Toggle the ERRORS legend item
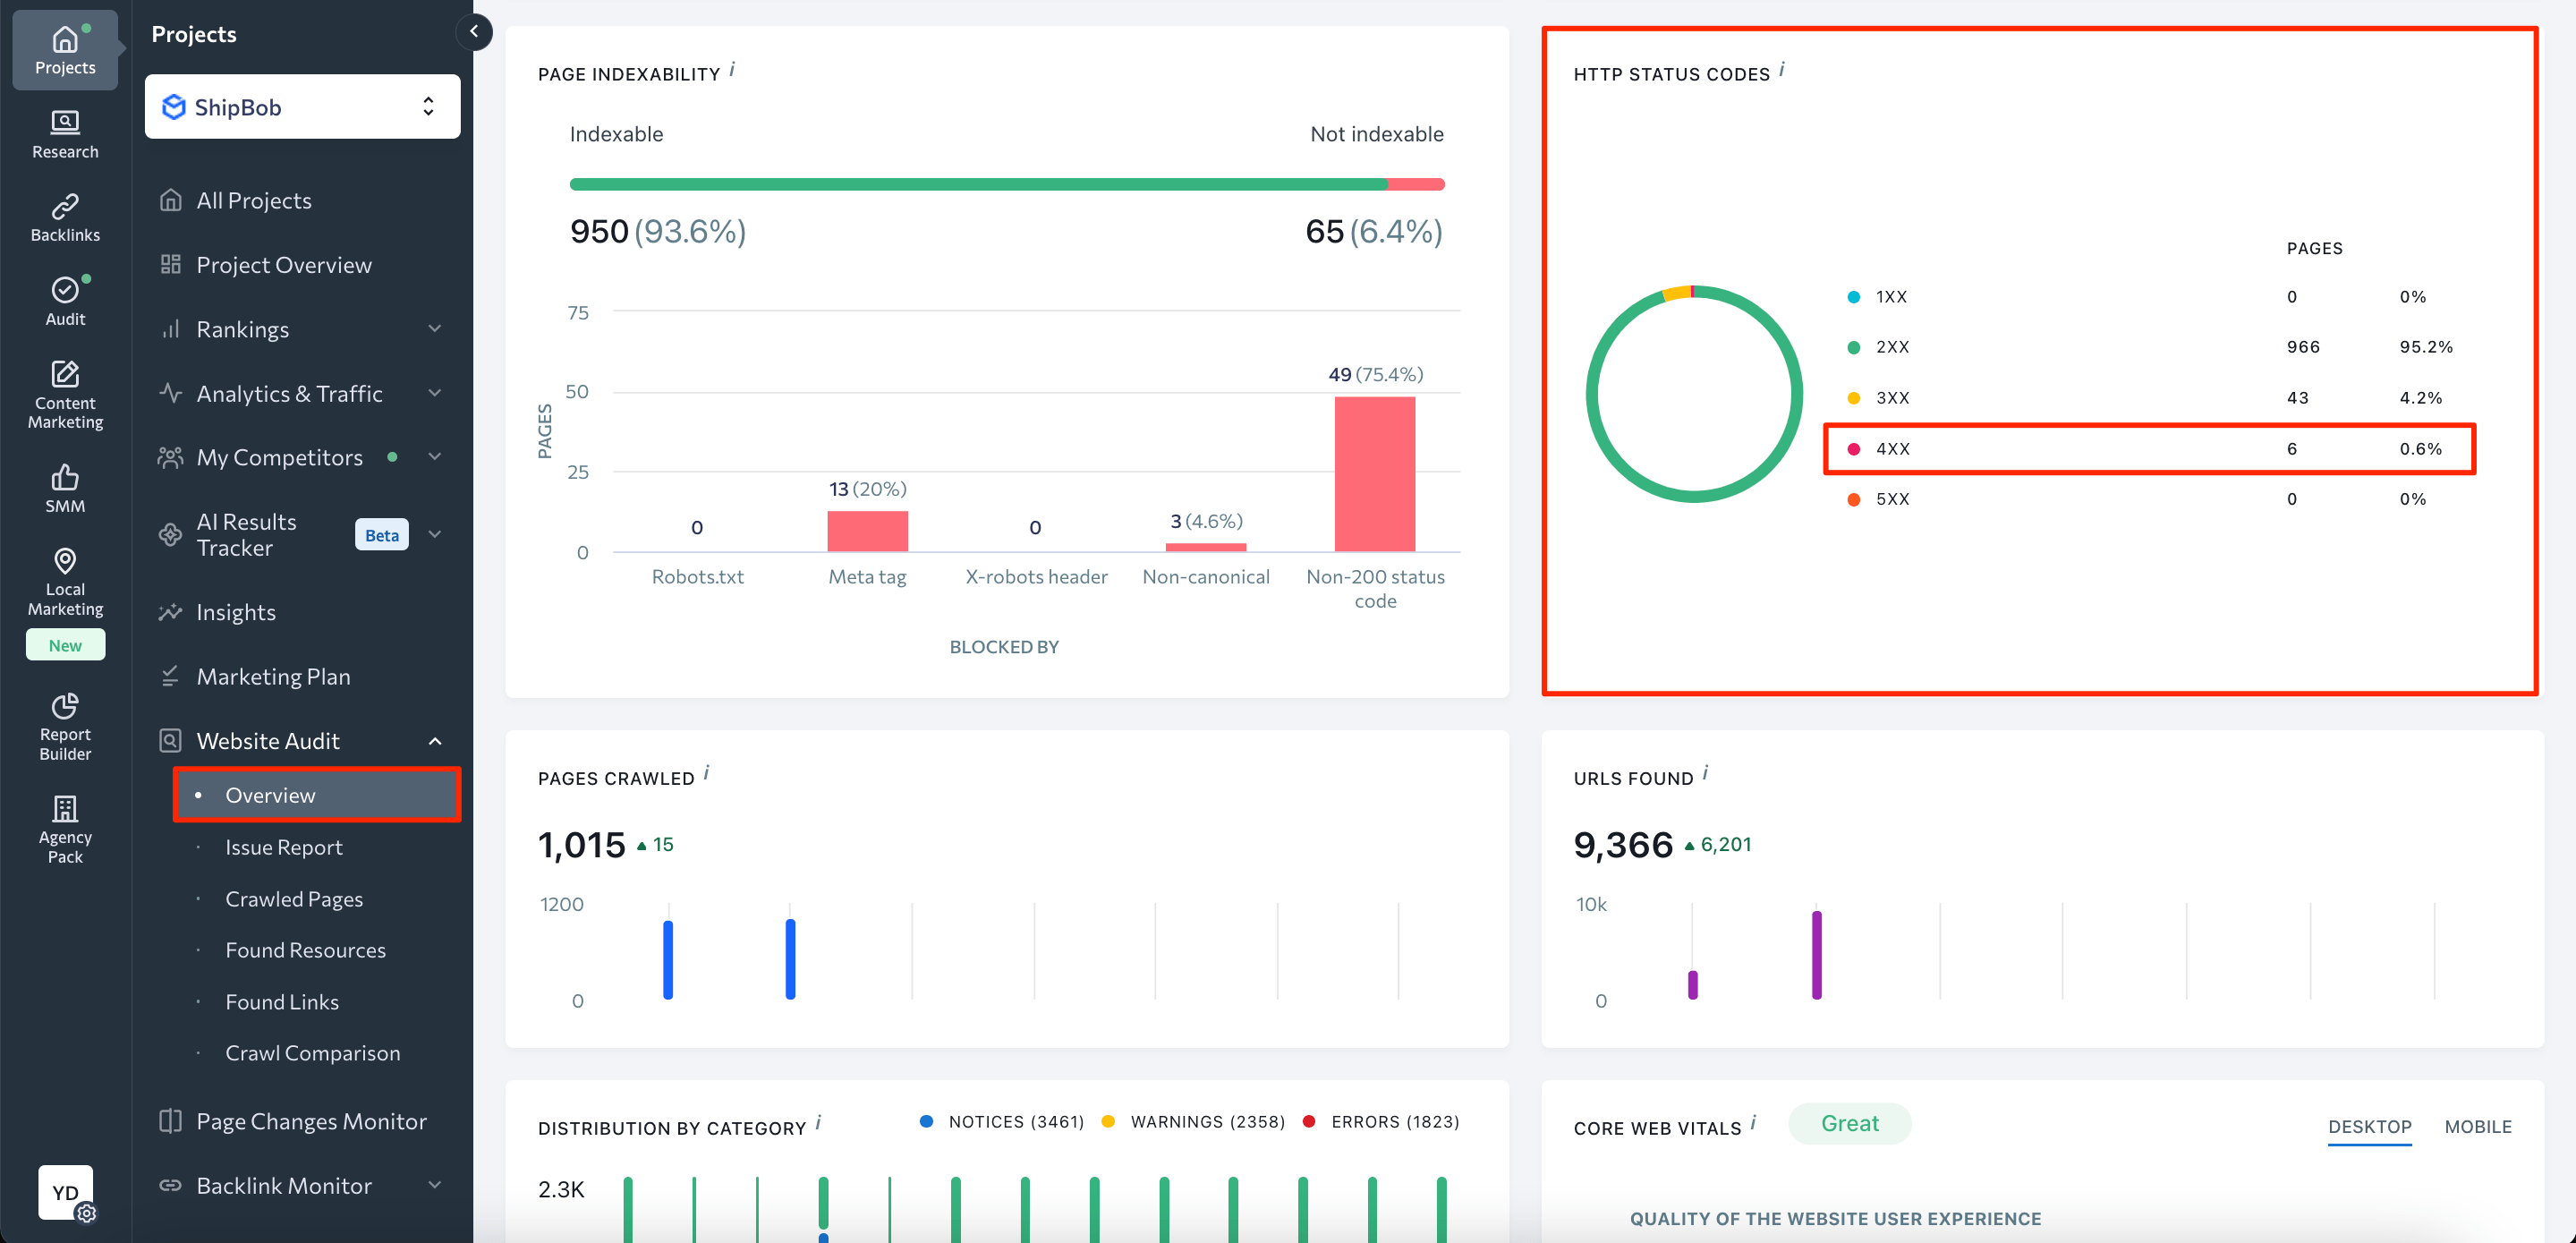This screenshot has height=1243, width=2576. pyautogui.click(x=1381, y=1122)
